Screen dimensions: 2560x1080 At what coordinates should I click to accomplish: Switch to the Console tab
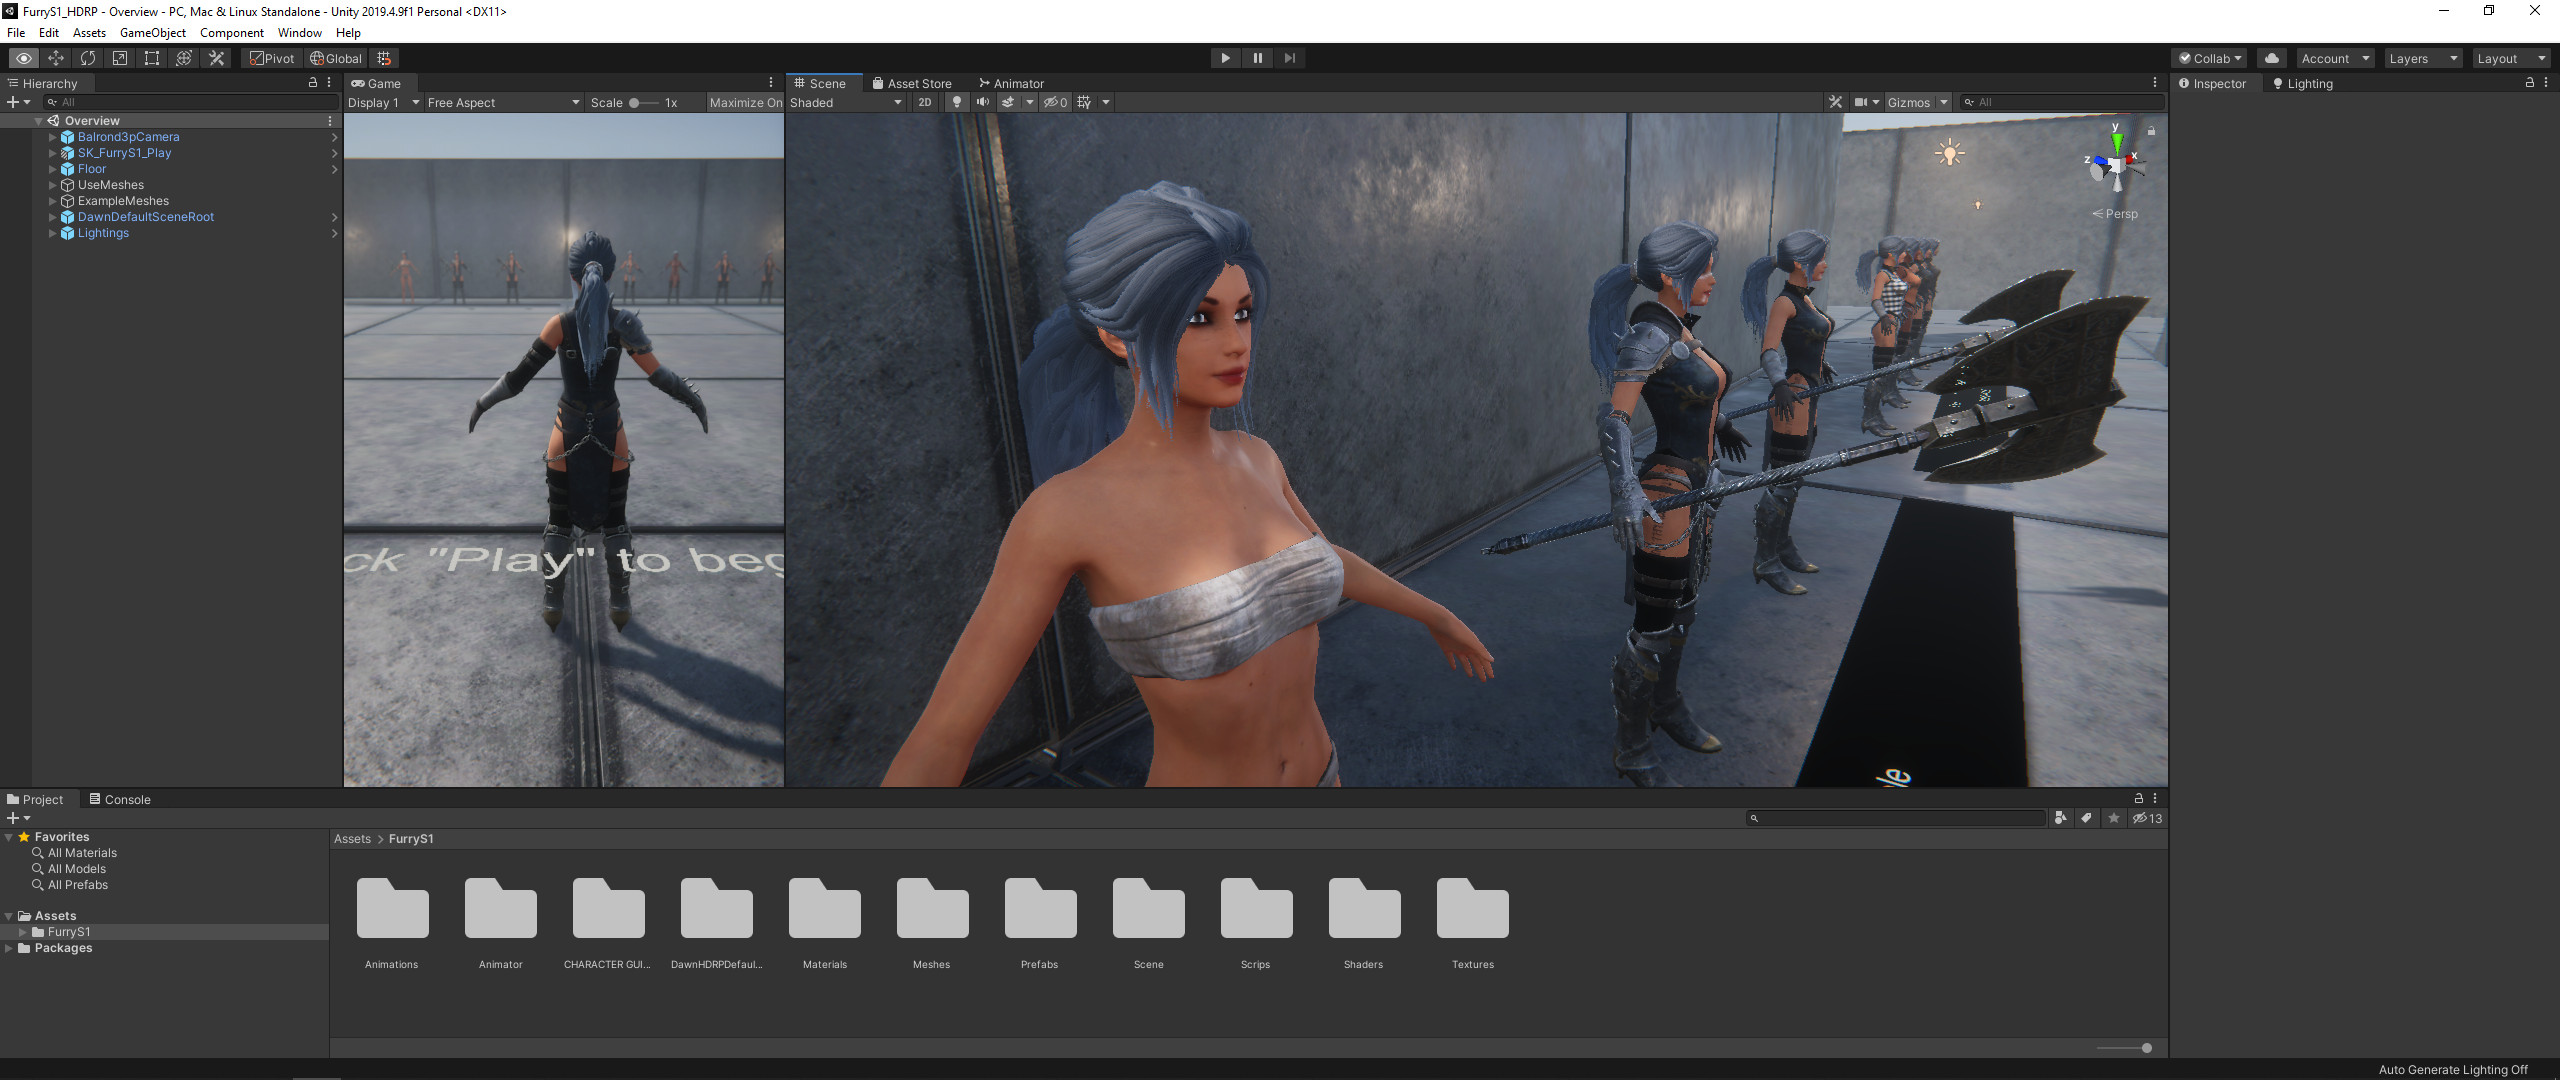(x=120, y=799)
